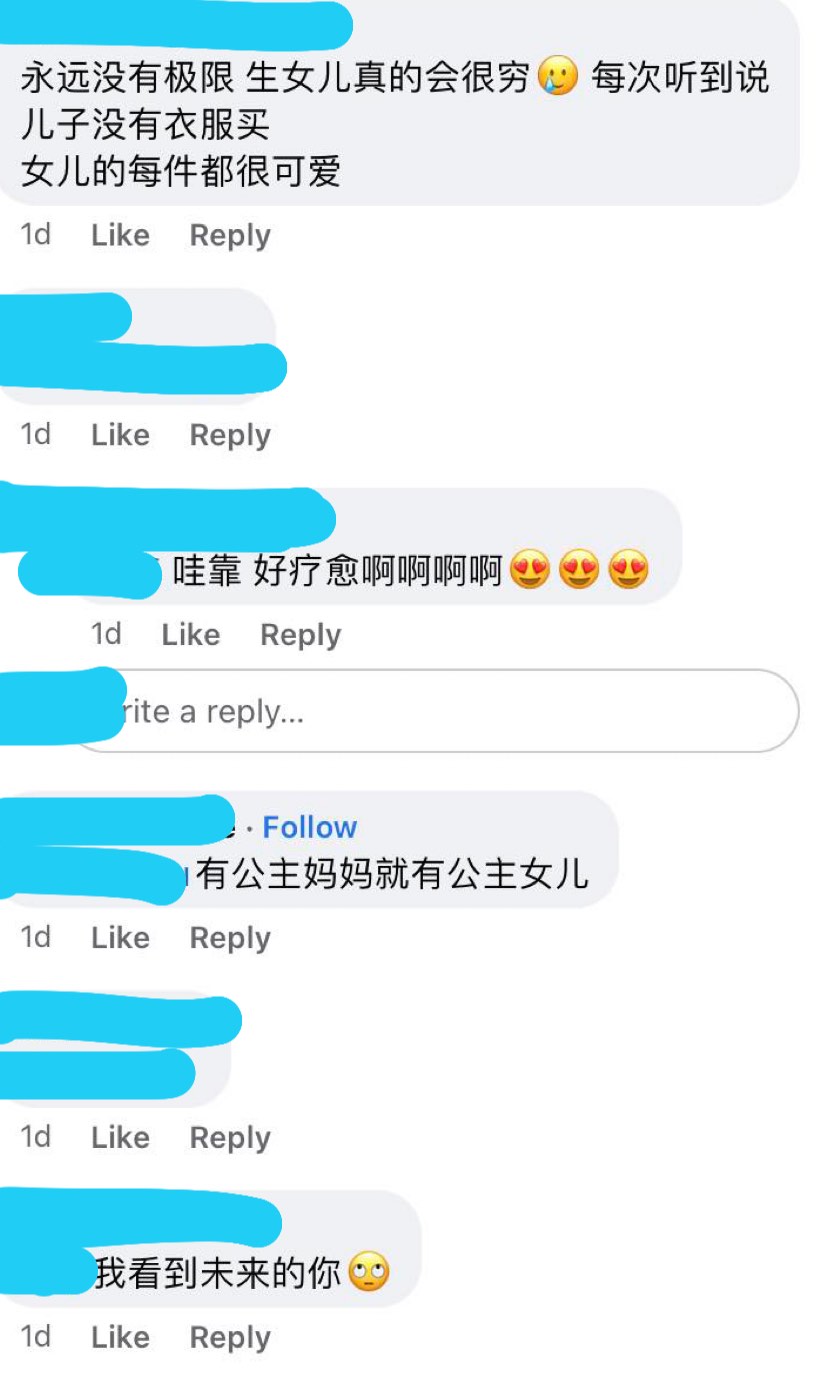
Task: Like the 我看到未来的你 comment
Action: point(120,1337)
